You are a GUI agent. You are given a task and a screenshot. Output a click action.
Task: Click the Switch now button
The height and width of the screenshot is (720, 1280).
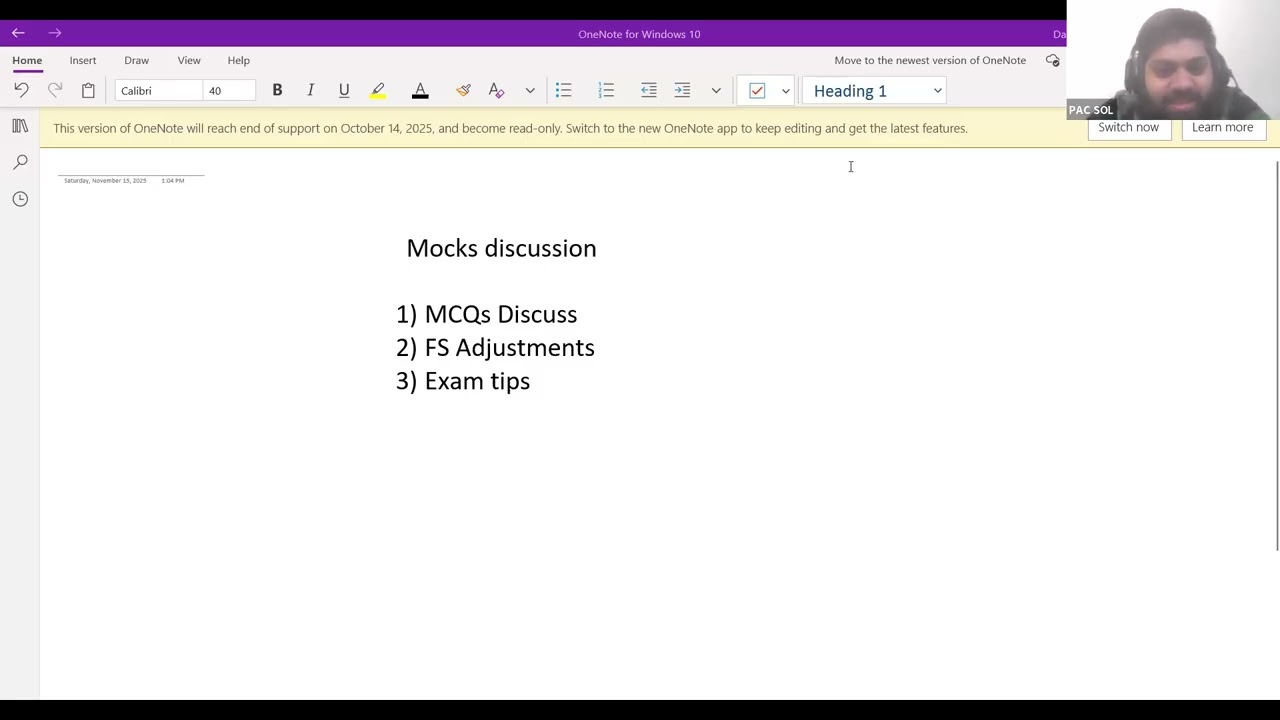(1128, 128)
